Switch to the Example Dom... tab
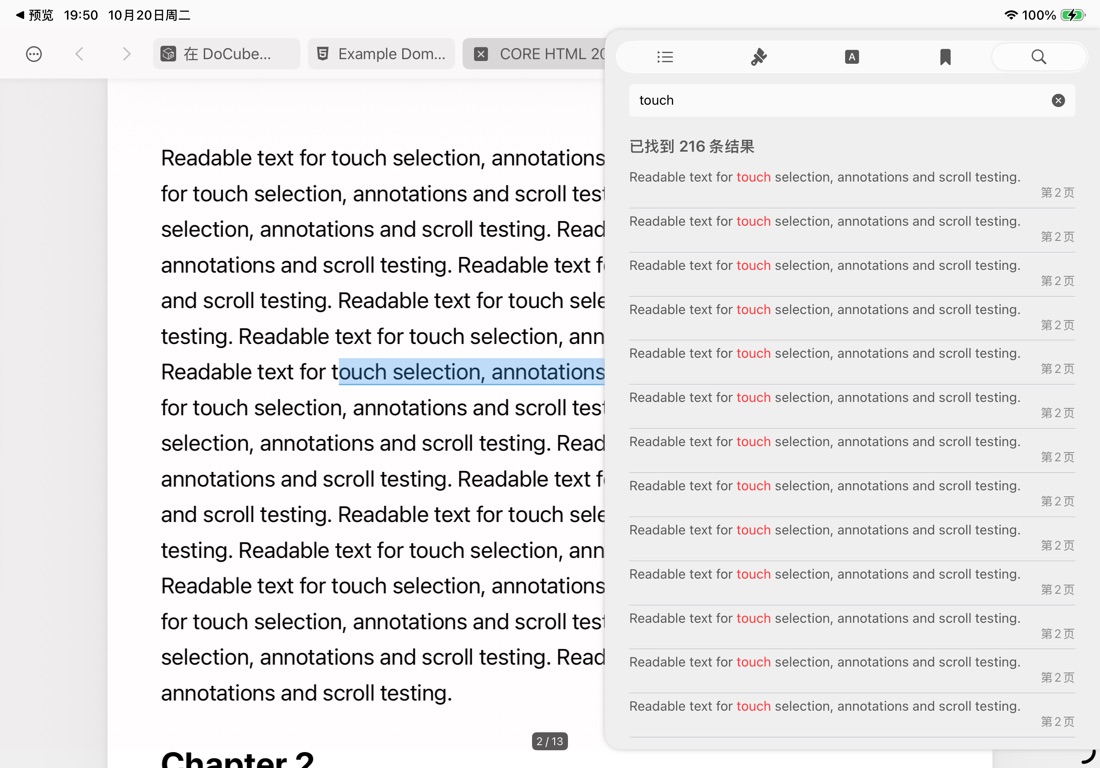 pos(382,54)
